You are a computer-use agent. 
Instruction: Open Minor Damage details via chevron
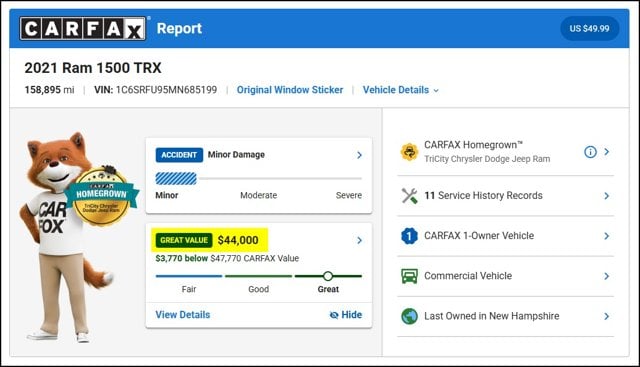pos(359,155)
